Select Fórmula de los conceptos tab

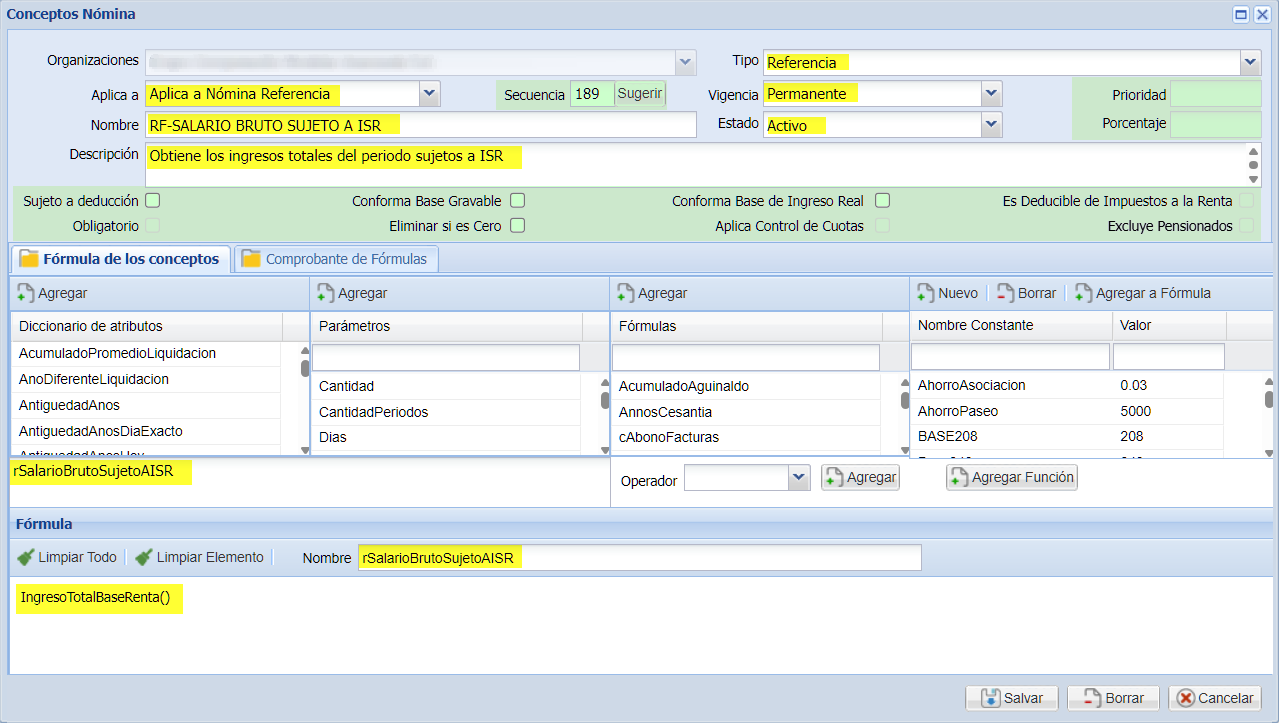[x=120, y=259]
